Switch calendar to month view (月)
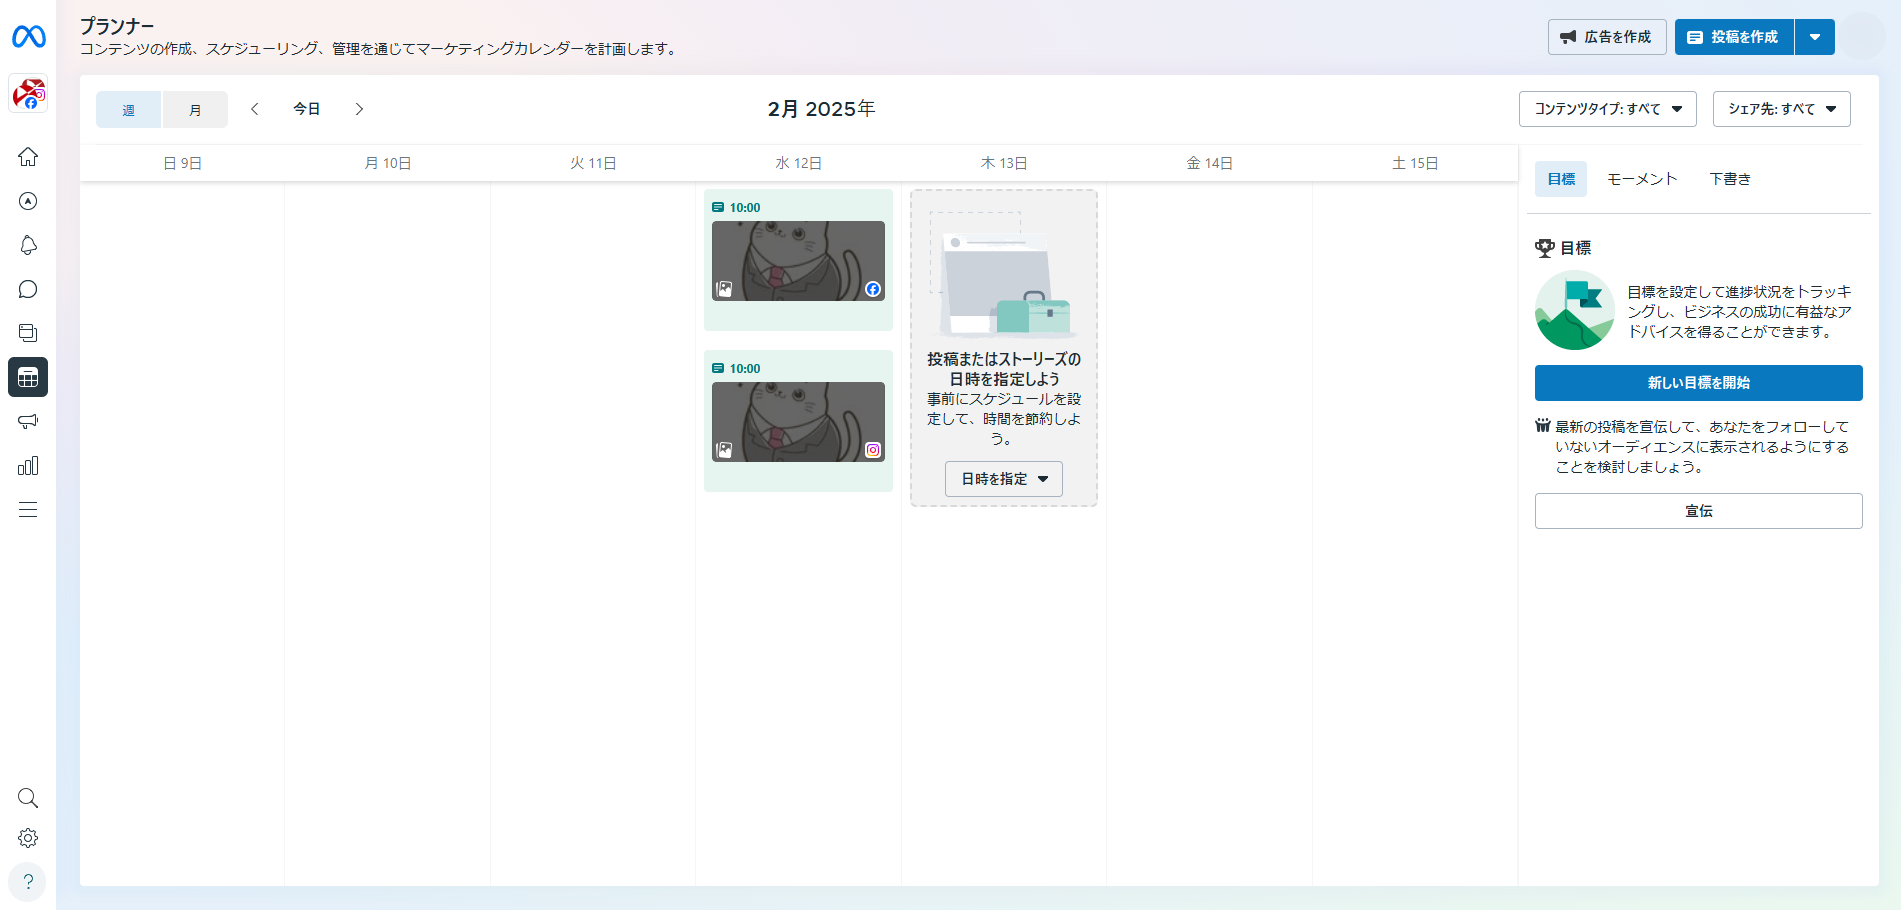The width and height of the screenshot is (1901, 910). click(195, 110)
